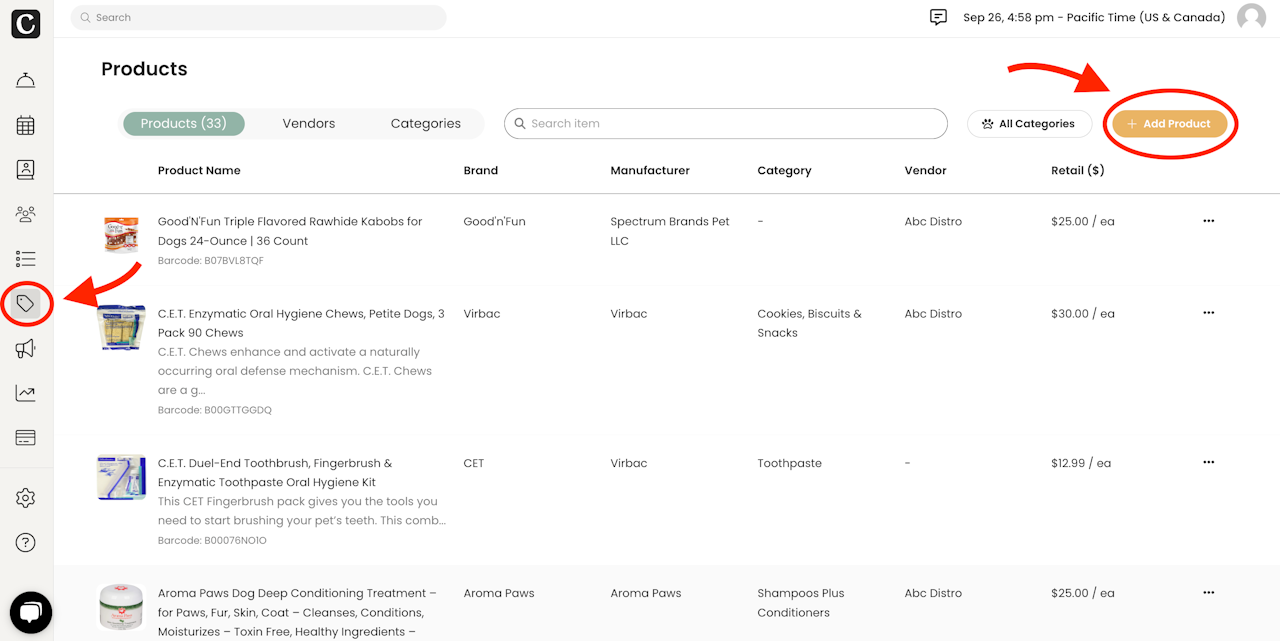Open the concierge bell icon in sidebar

click(26, 81)
